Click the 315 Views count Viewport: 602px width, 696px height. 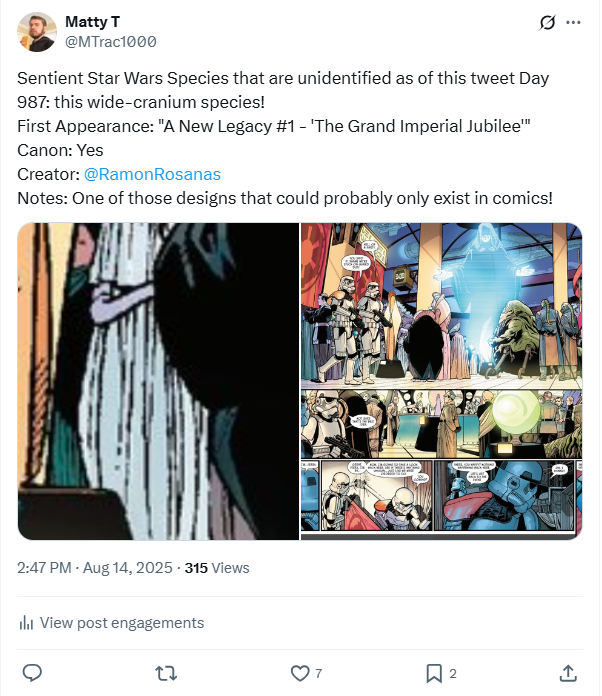pos(217,568)
